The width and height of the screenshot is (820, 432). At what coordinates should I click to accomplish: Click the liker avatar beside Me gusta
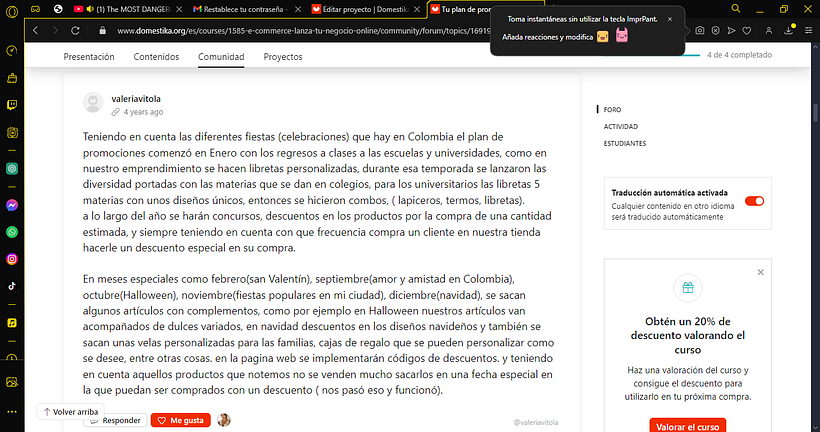click(224, 420)
